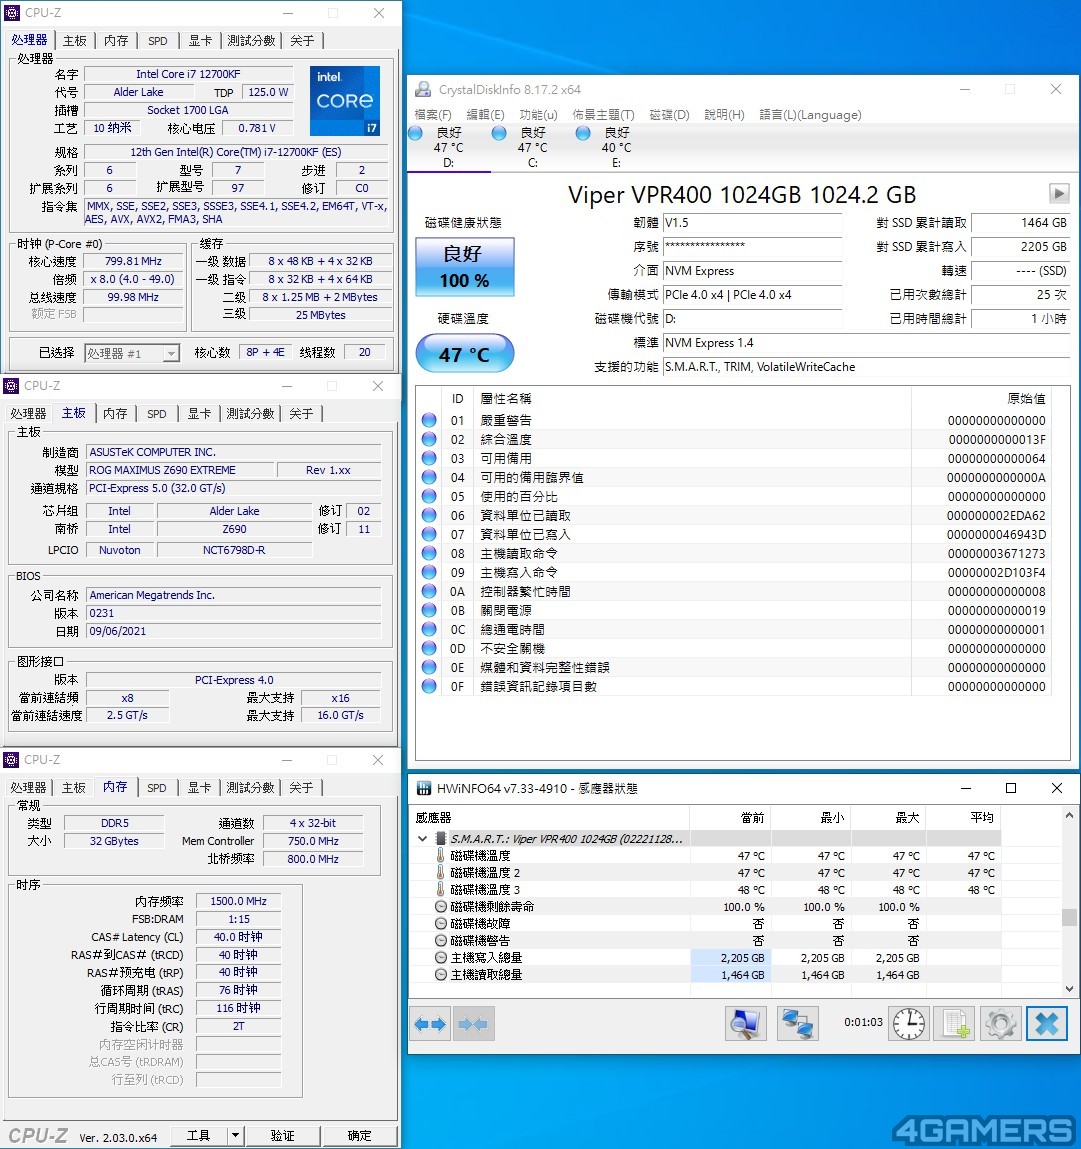Switch to 测試分數 tab in the memory CPU-Z window
This screenshot has width=1081, height=1149.
coord(250,788)
